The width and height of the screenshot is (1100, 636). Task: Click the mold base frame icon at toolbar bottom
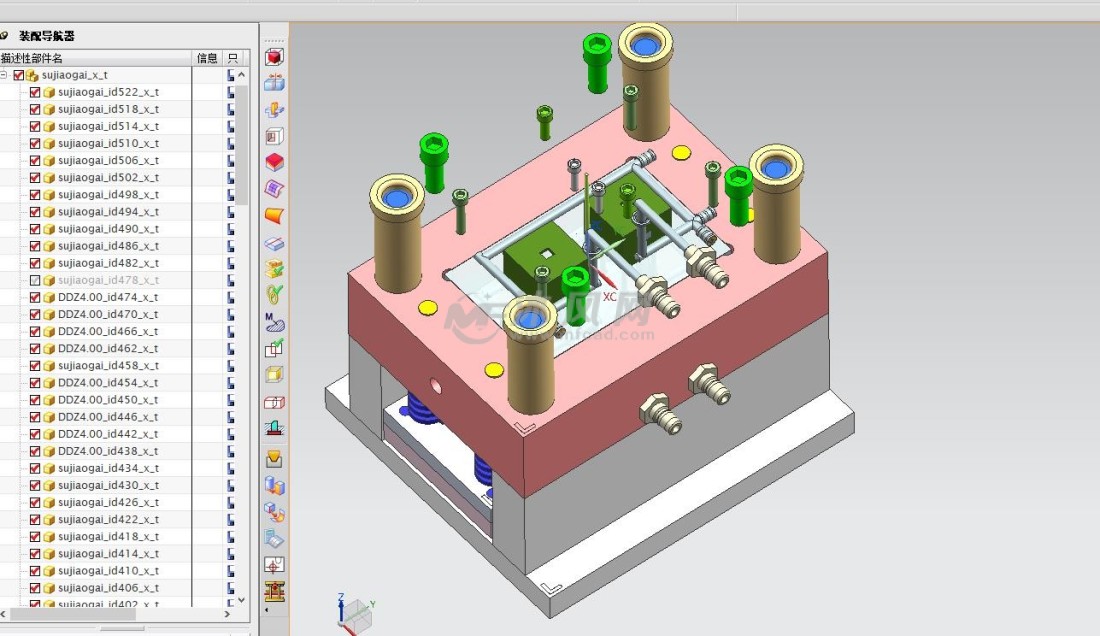pyautogui.click(x=274, y=591)
